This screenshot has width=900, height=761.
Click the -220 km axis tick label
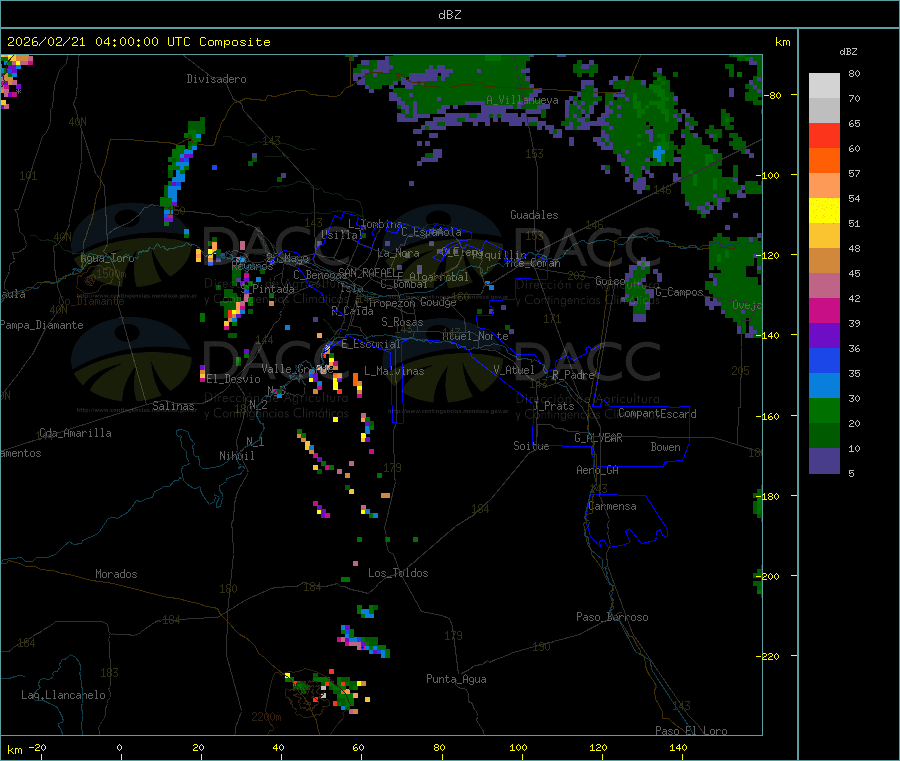769,657
